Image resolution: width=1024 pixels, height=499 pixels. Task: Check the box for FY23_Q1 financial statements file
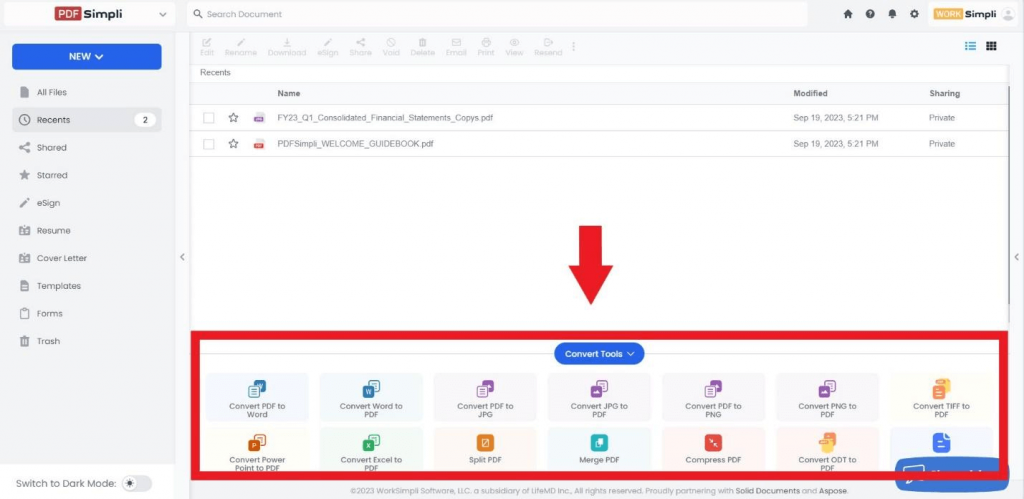(x=208, y=118)
